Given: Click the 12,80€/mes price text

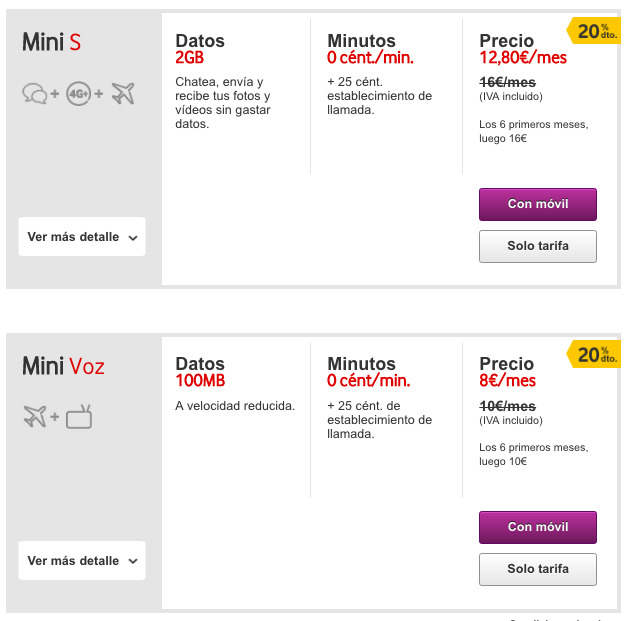Looking at the screenshot, I should [x=523, y=58].
